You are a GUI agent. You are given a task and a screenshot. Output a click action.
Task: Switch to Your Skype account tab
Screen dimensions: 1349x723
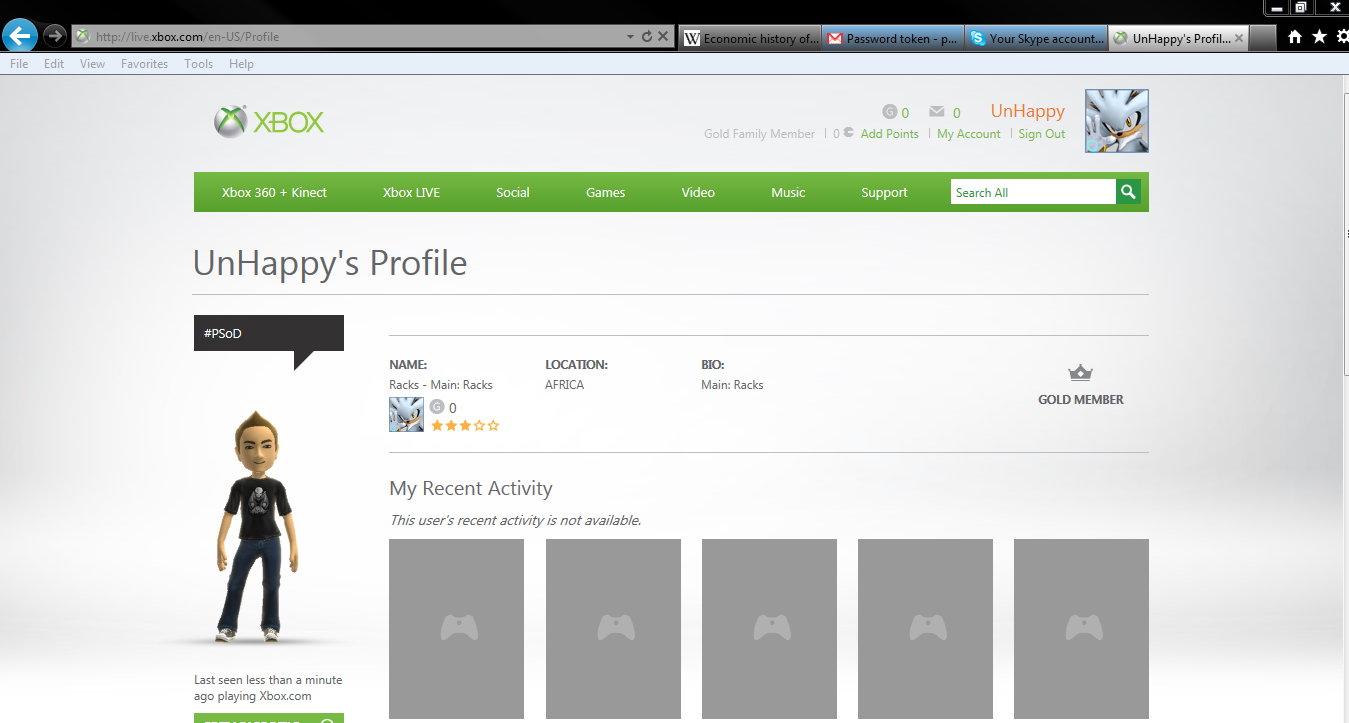1037,38
